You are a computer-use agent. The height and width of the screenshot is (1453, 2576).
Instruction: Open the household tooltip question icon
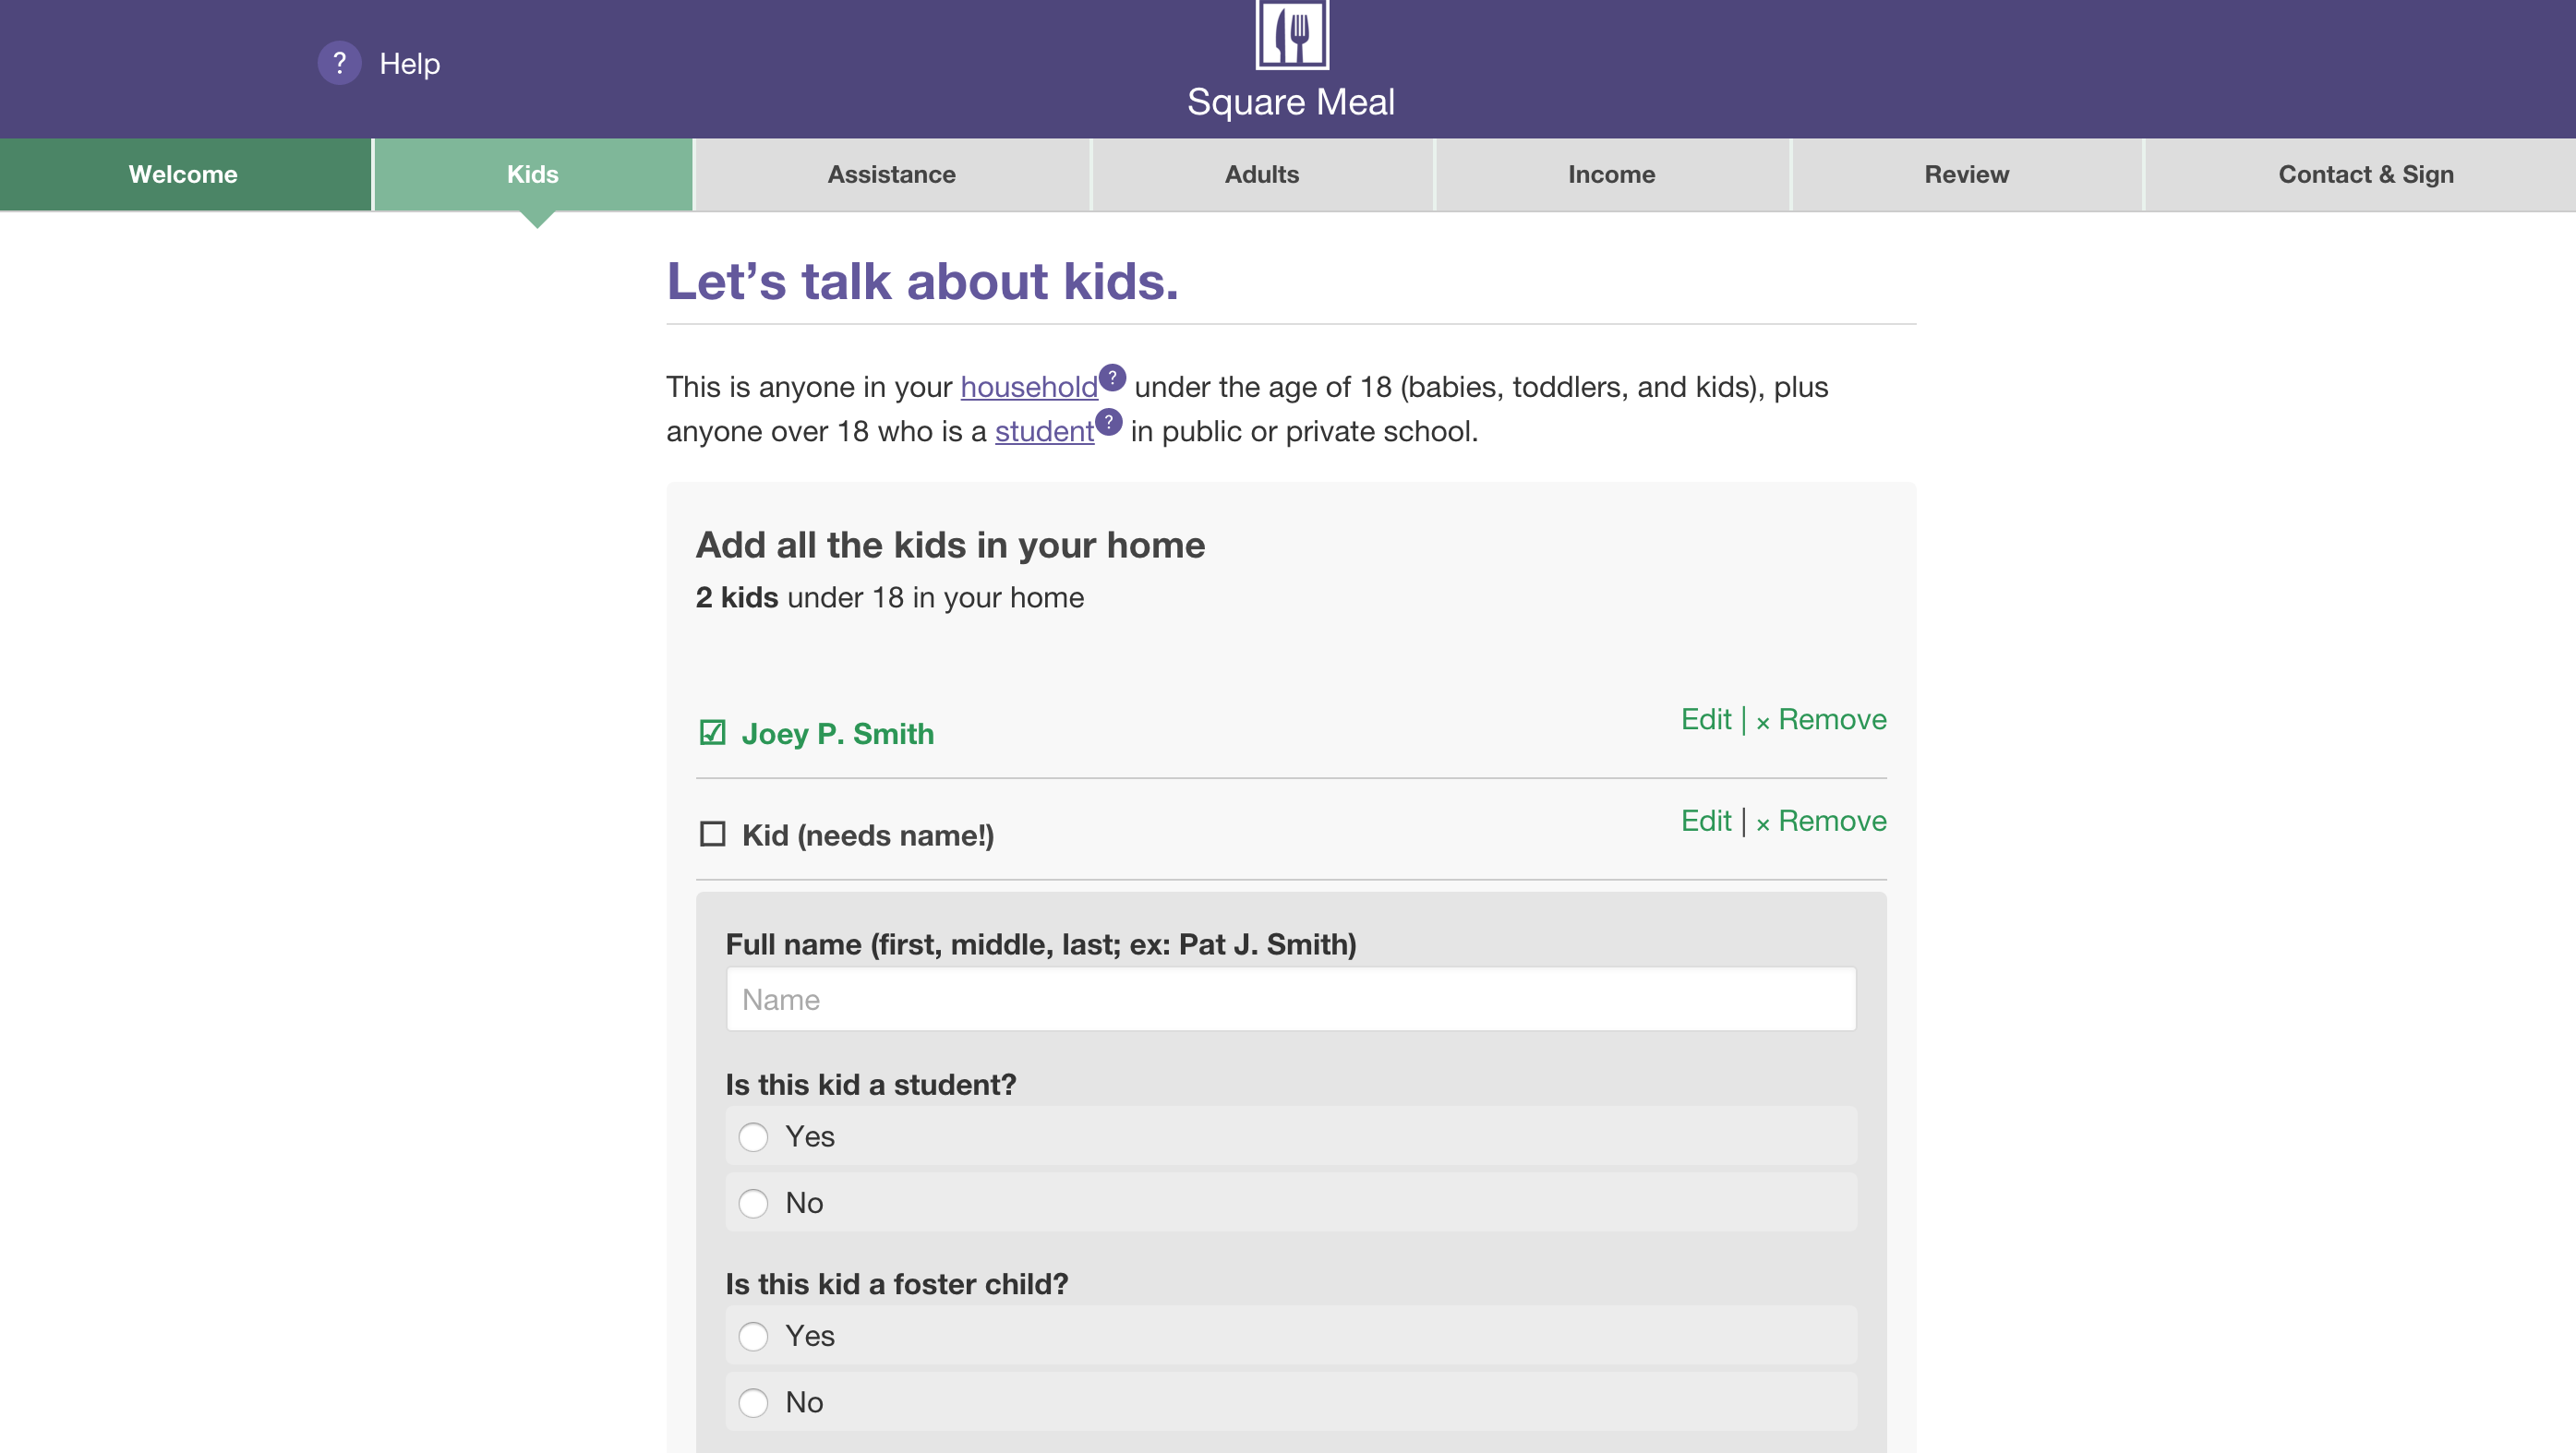(1112, 378)
